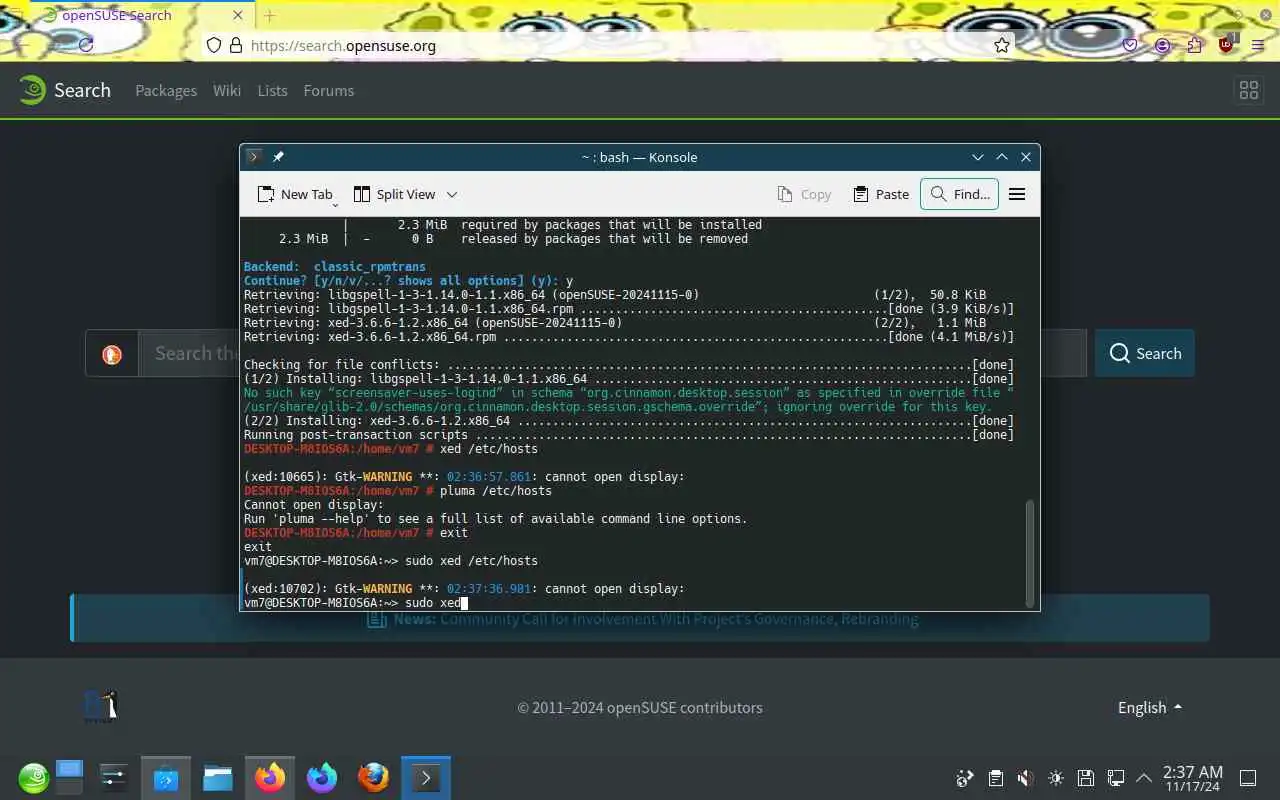This screenshot has width=1280, height=800.
Task: Launch Discover software center from taskbar
Action: [165, 777]
